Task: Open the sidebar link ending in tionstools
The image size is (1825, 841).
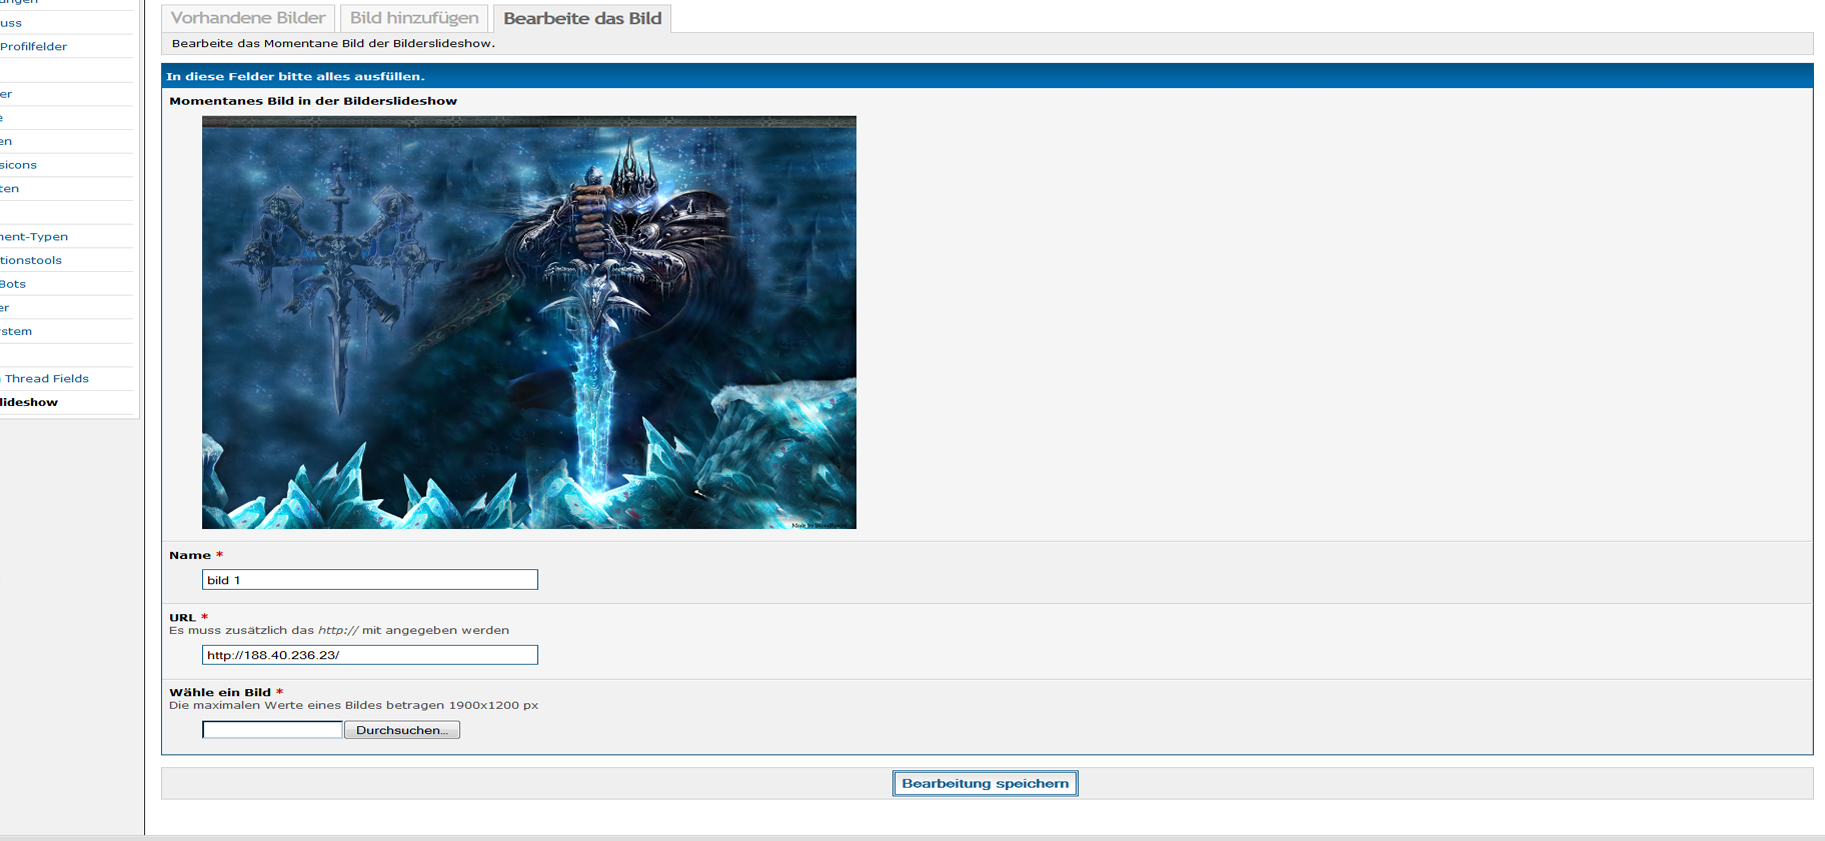Action: 31,260
